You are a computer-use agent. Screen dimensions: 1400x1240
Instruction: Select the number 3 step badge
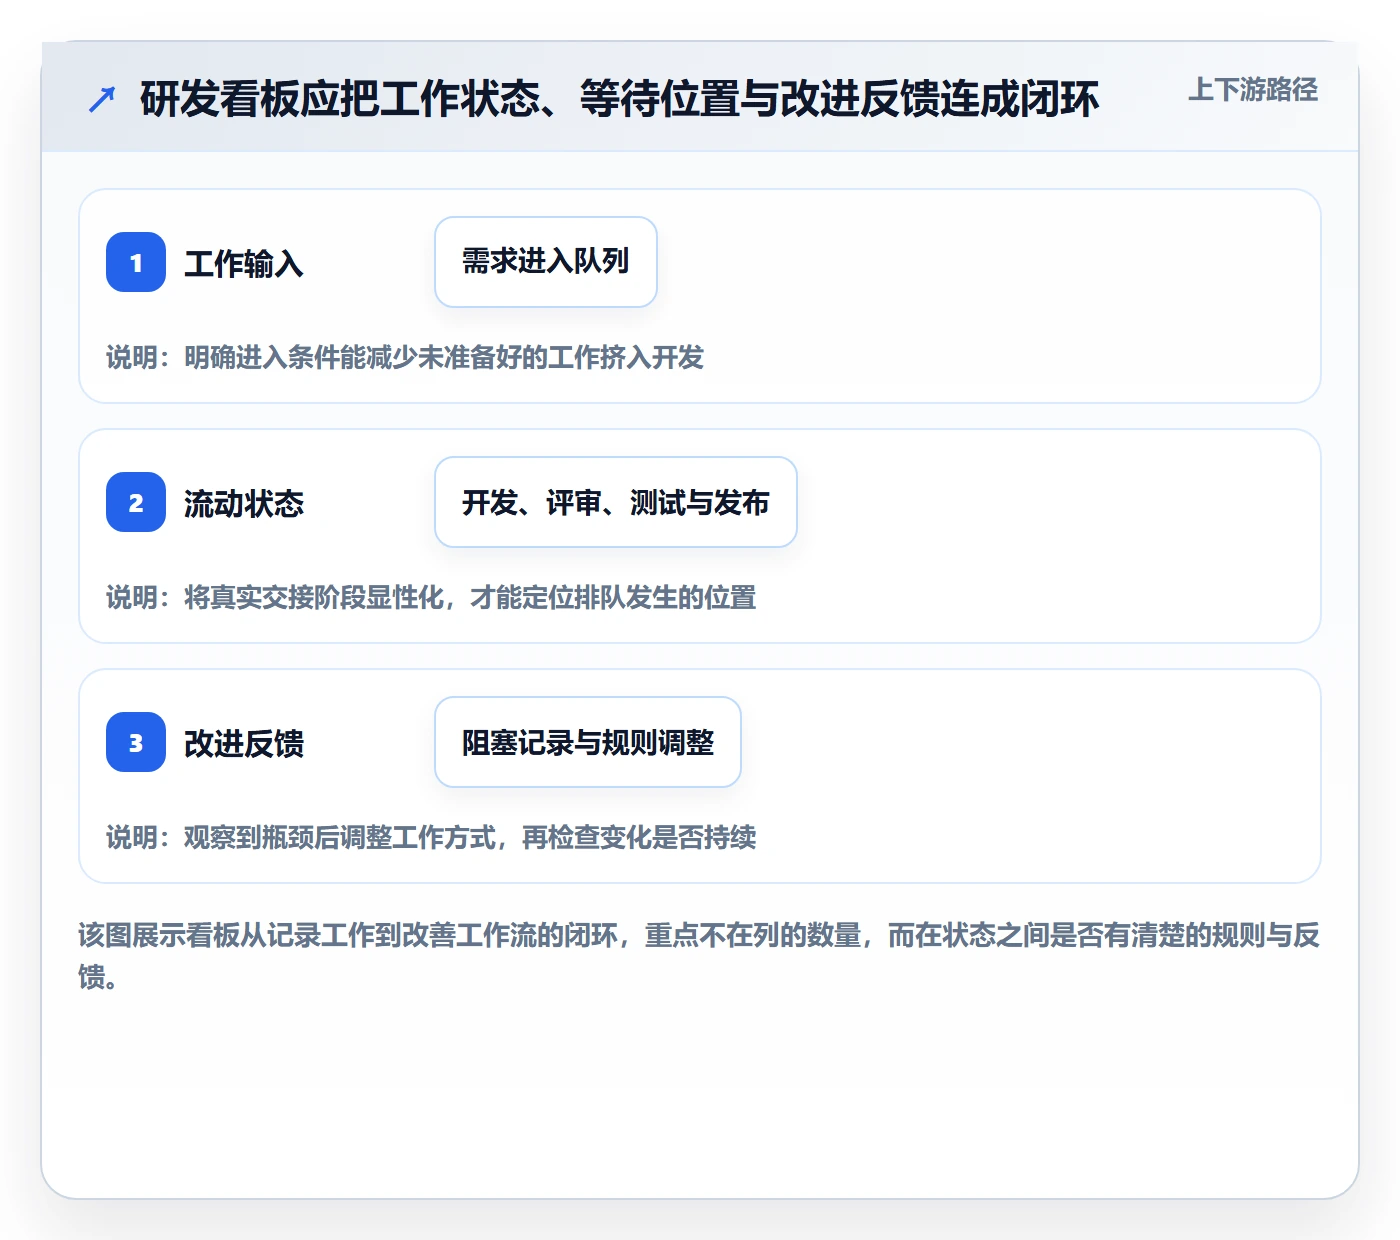click(x=136, y=742)
